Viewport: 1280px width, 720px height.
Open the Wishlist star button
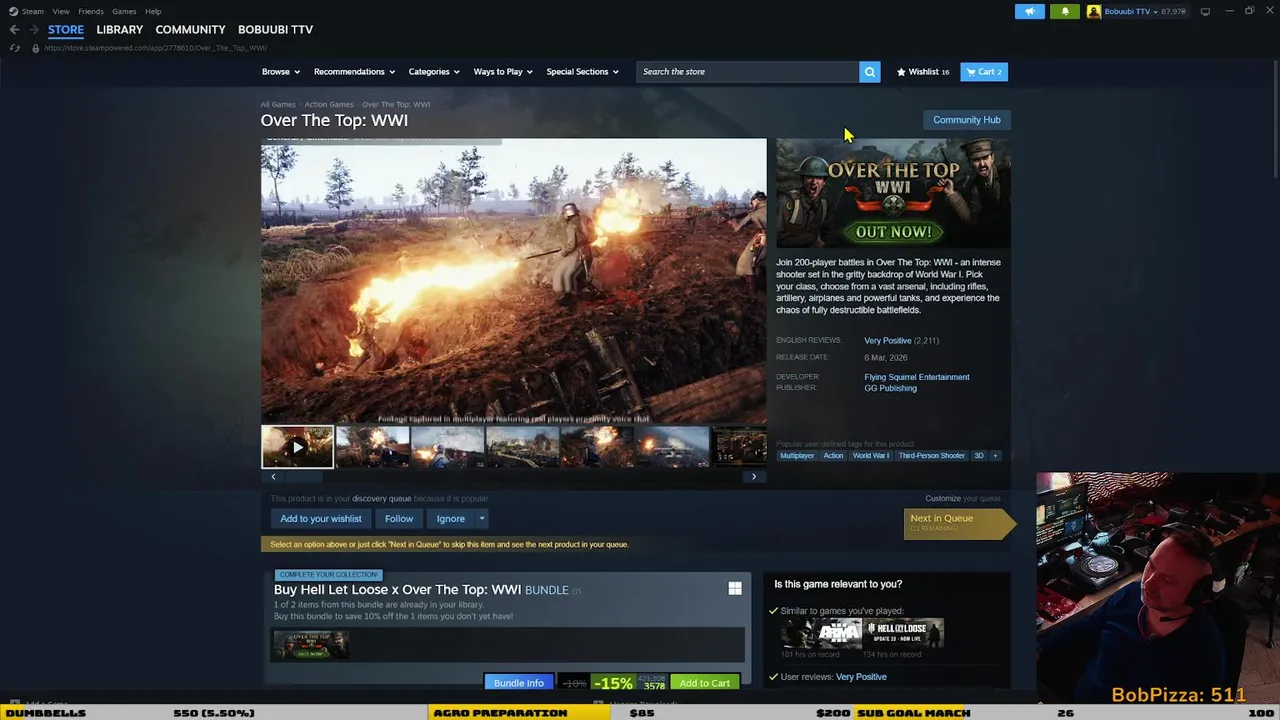click(922, 72)
